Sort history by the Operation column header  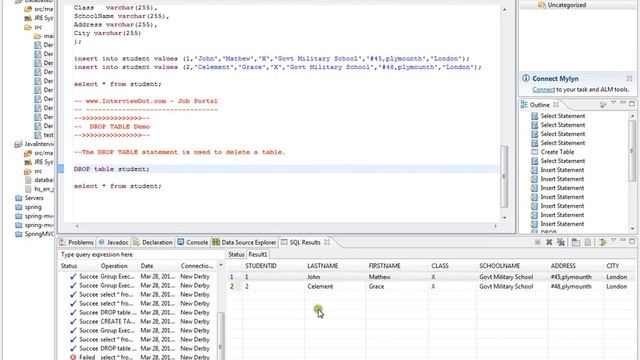(114, 266)
